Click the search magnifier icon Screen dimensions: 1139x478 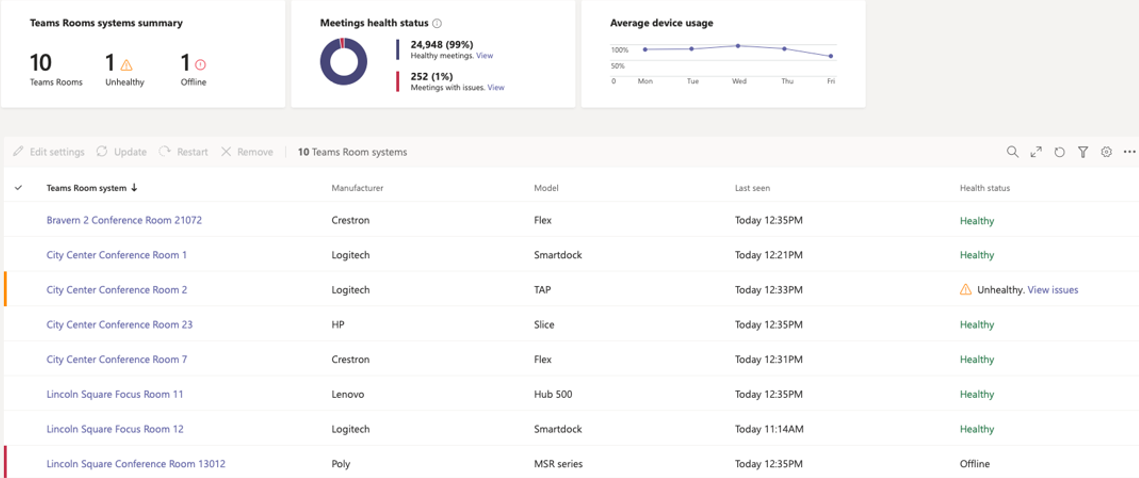tap(1012, 152)
